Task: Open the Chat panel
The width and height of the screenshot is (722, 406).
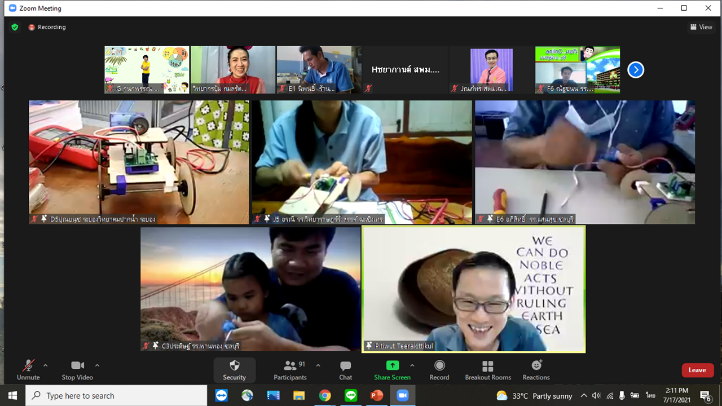Action: click(345, 368)
